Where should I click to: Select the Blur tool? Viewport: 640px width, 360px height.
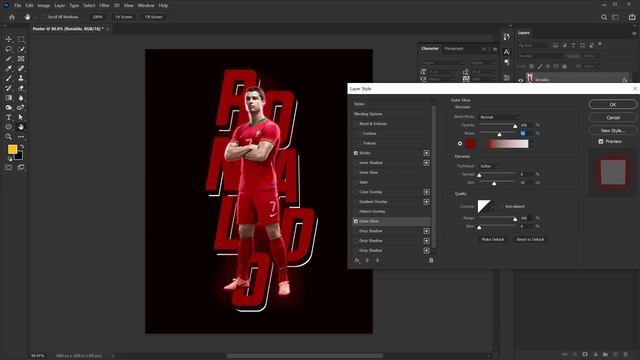[x=21, y=98]
